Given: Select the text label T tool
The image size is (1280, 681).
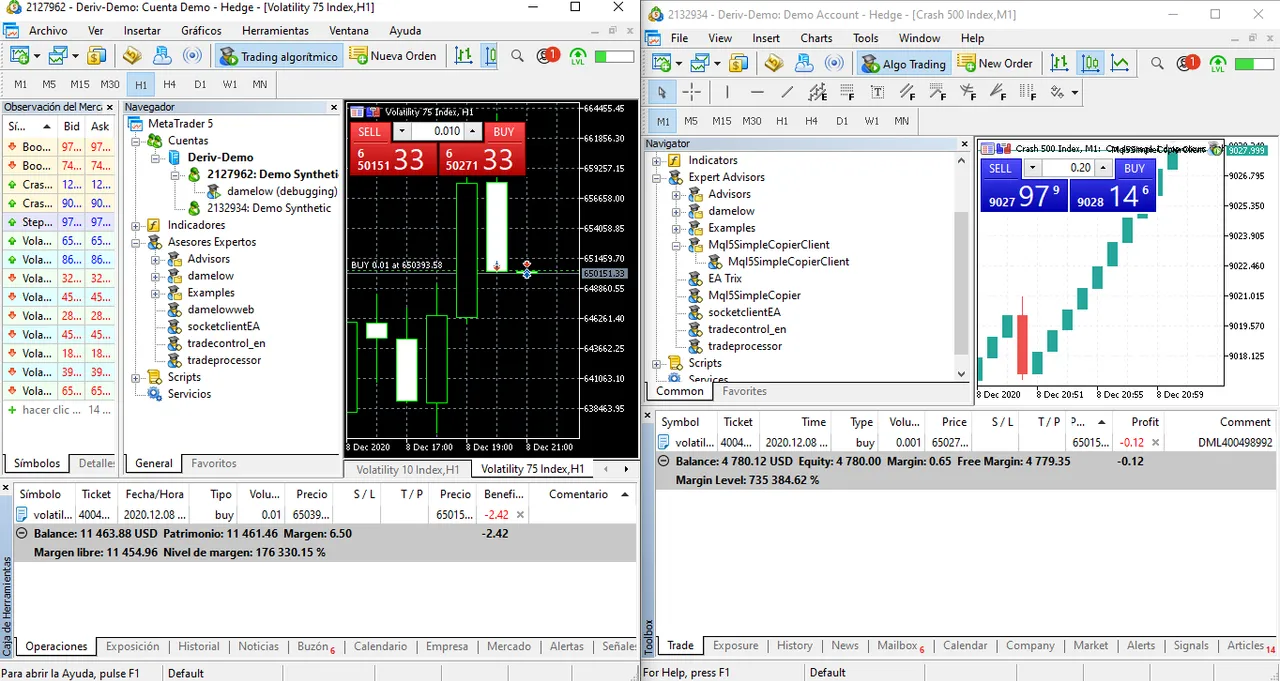Looking at the screenshot, I should [x=877, y=92].
